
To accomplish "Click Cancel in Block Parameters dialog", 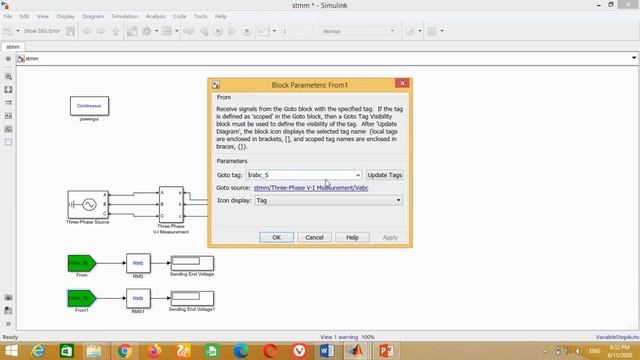I will click(314, 237).
